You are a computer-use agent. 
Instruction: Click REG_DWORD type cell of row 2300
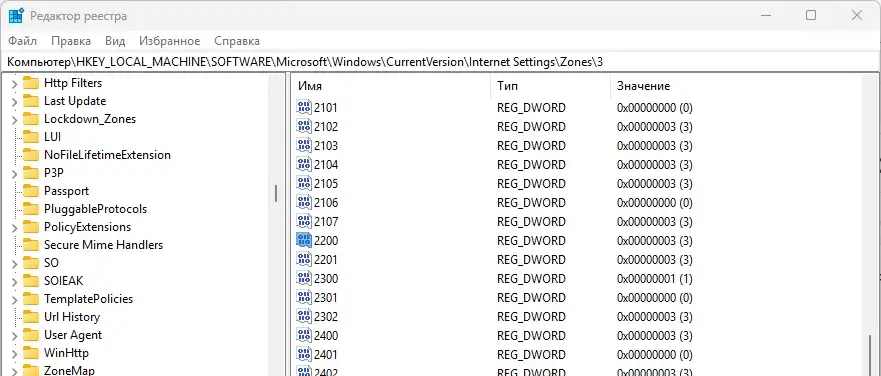(x=531, y=279)
